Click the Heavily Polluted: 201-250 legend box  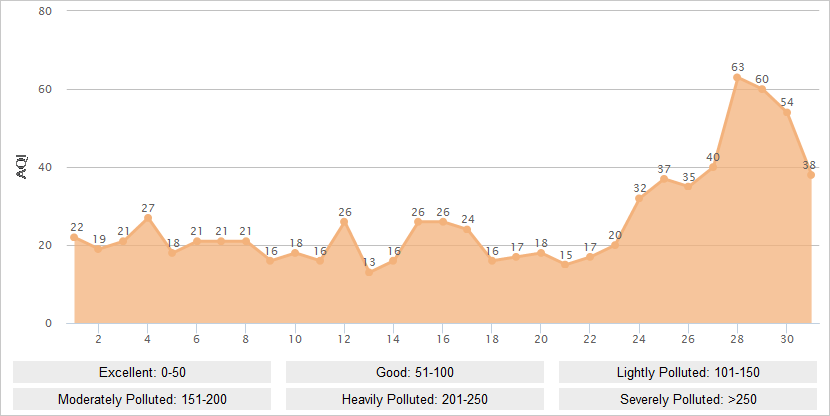[415, 399]
